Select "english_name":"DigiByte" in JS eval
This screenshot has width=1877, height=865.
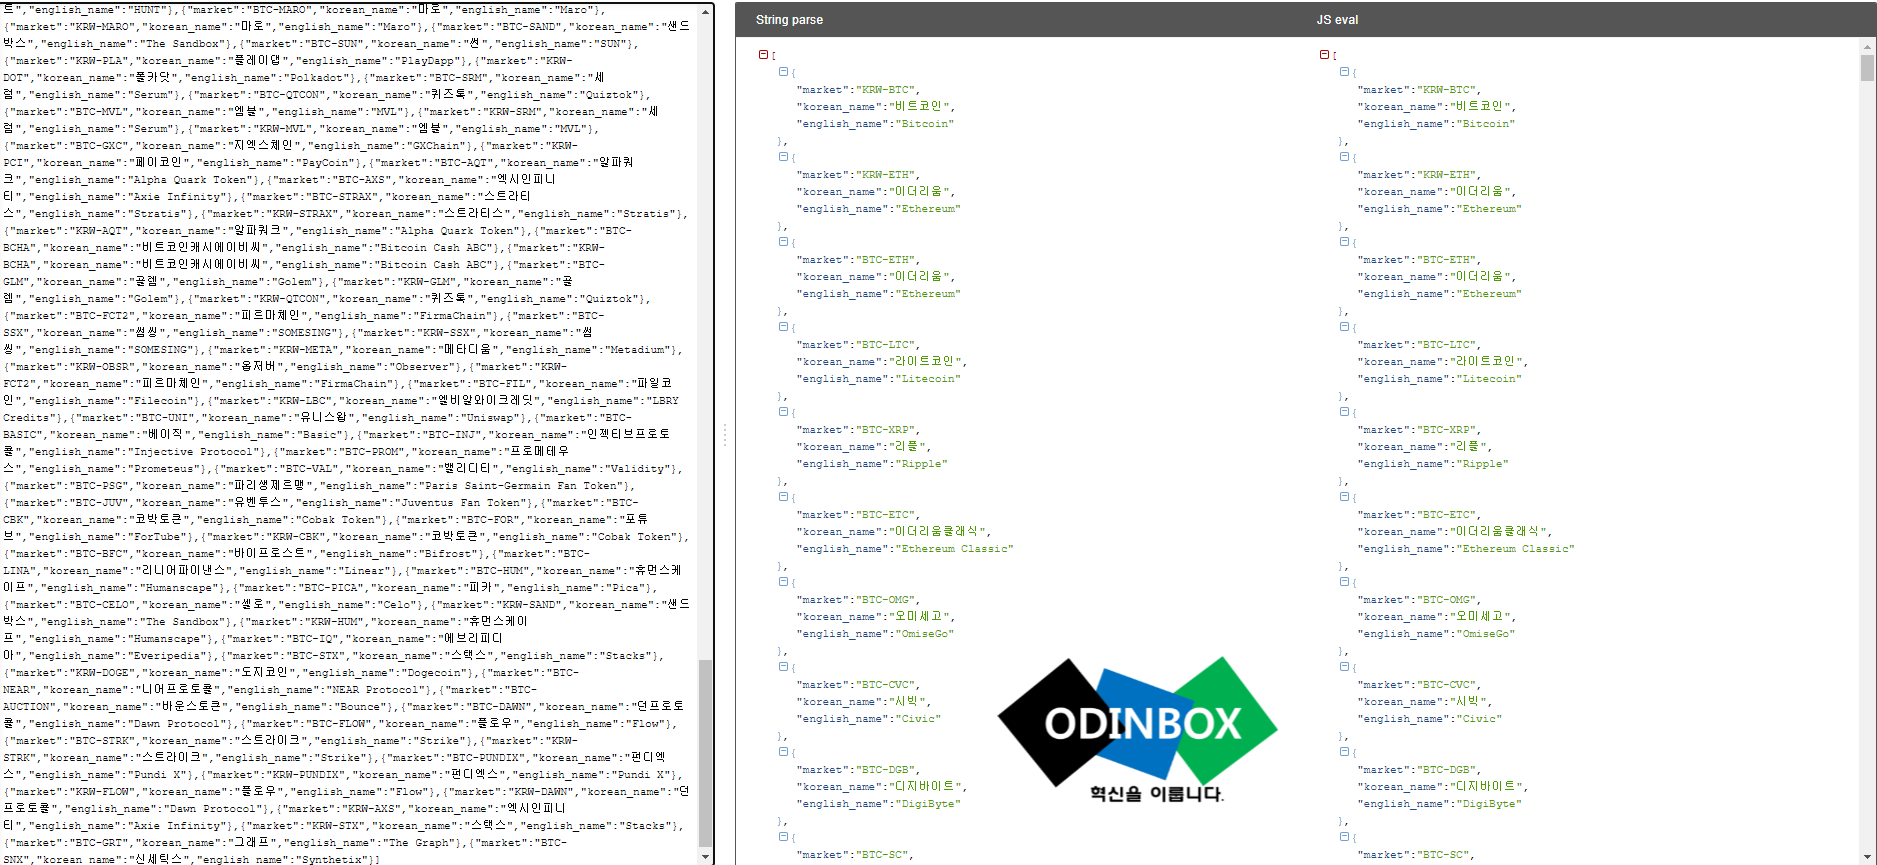click(x=1439, y=804)
